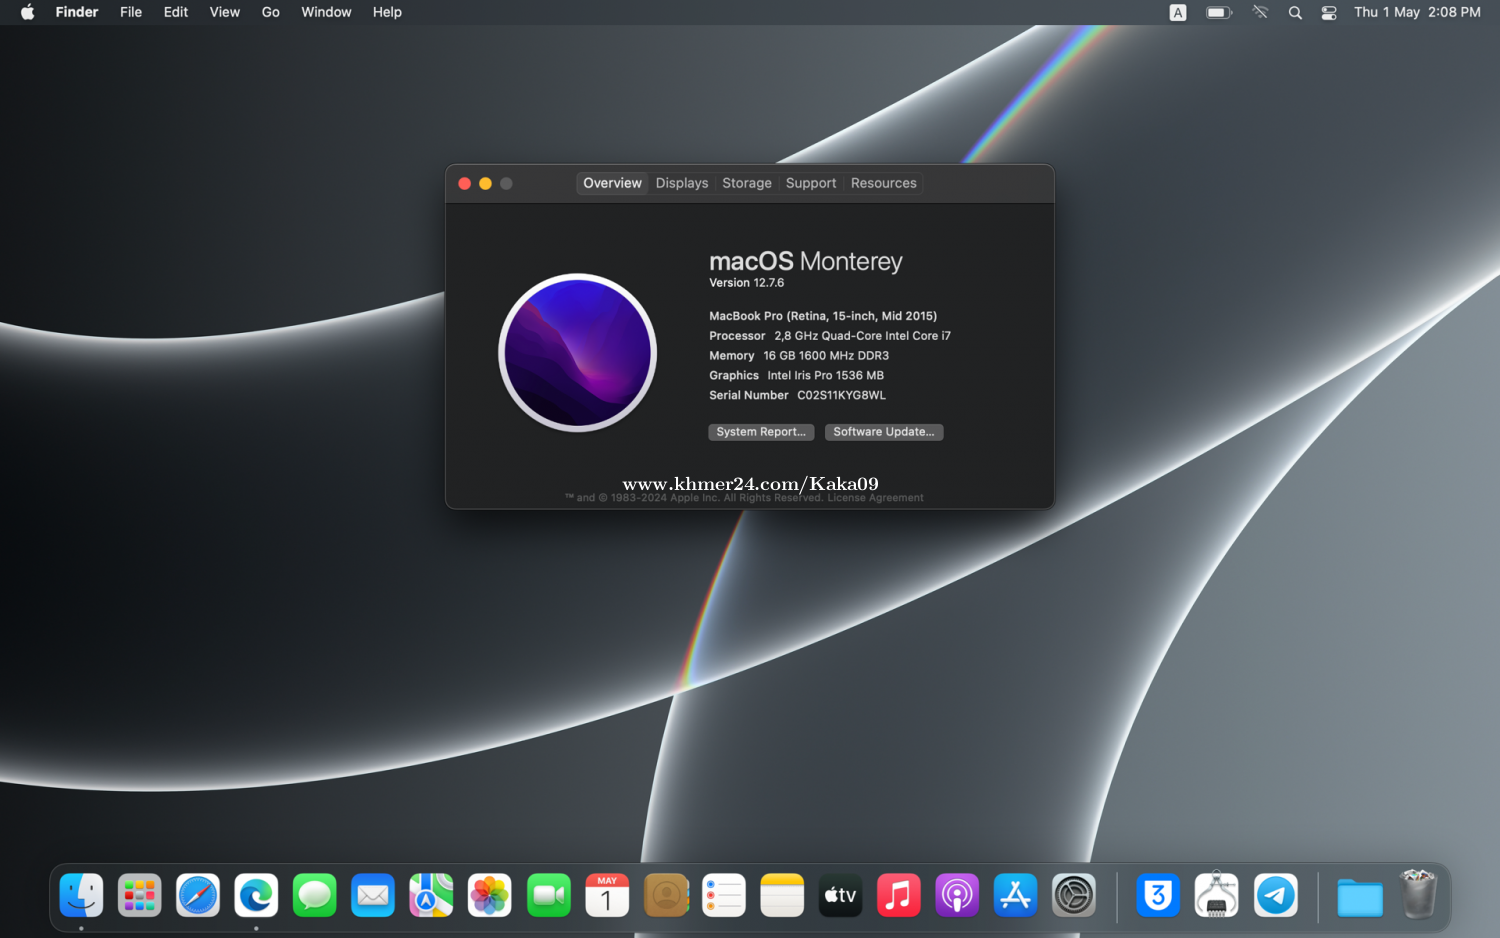Open the View menu
Image resolution: width=1500 pixels, height=938 pixels.
click(x=225, y=12)
